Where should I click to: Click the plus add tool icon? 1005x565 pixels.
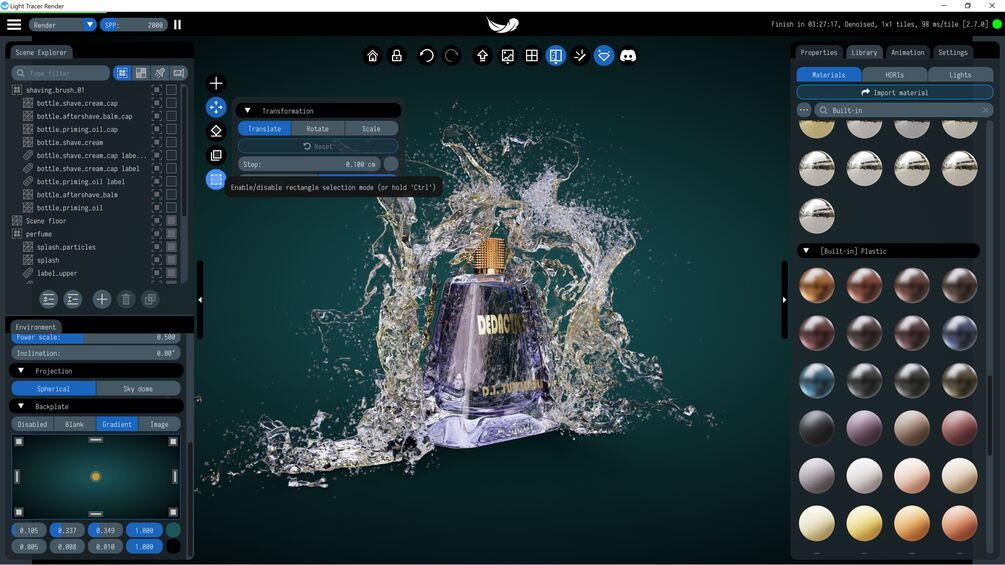pos(216,83)
